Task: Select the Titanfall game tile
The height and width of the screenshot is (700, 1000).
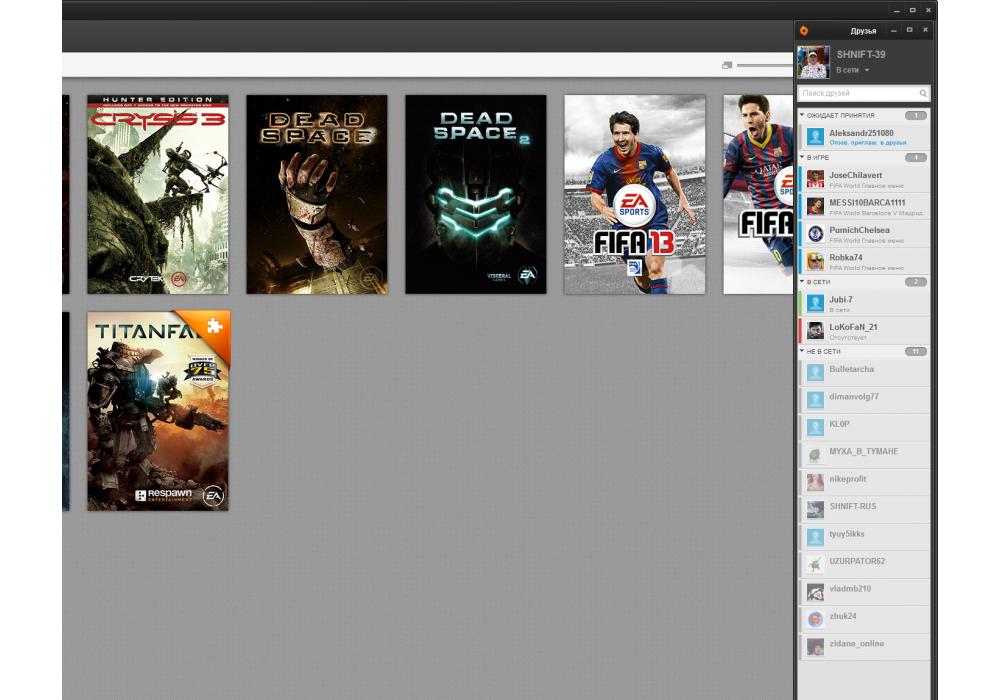Action: pyautogui.click(x=157, y=411)
